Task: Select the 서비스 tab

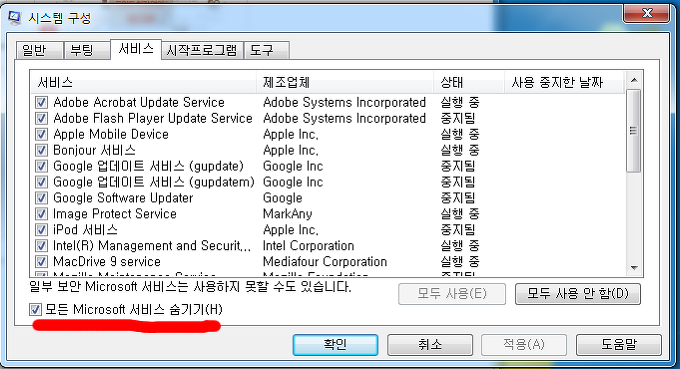Action: coord(136,49)
